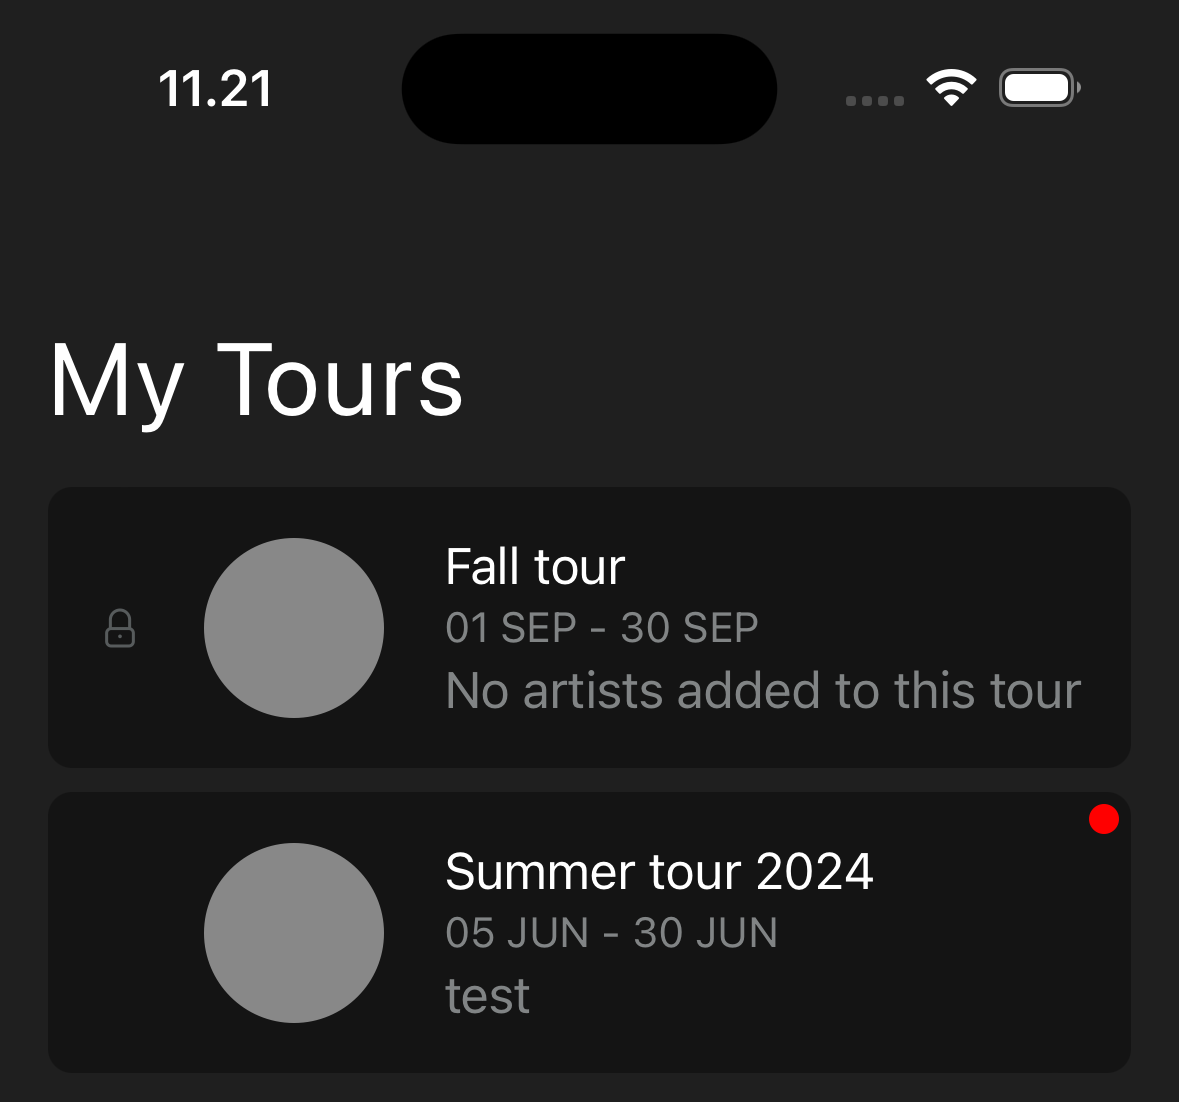Click the lock icon on Fall tour
The width and height of the screenshot is (1179, 1102).
pyautogui.click(x=119, y=628)
